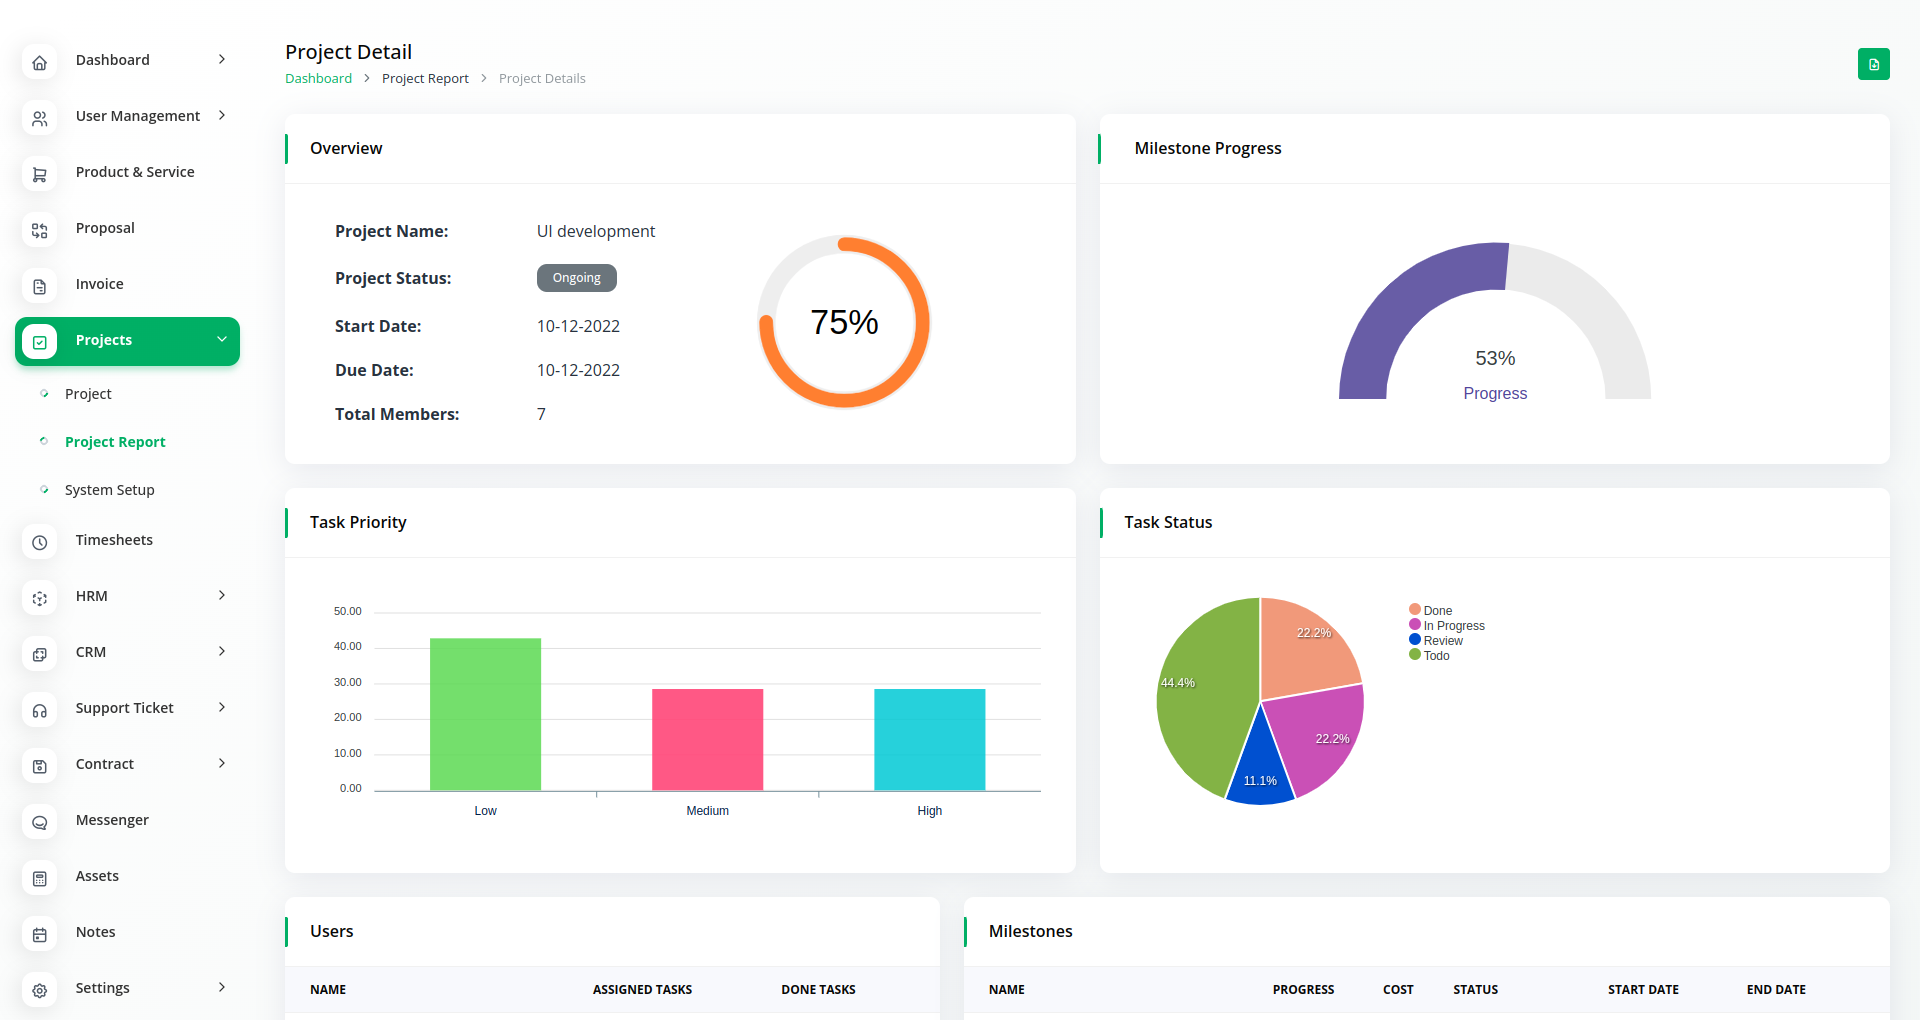1920x1020 pixels.
Task: Click the Assigned Tasks column header
Action: [x=642, y=990]
